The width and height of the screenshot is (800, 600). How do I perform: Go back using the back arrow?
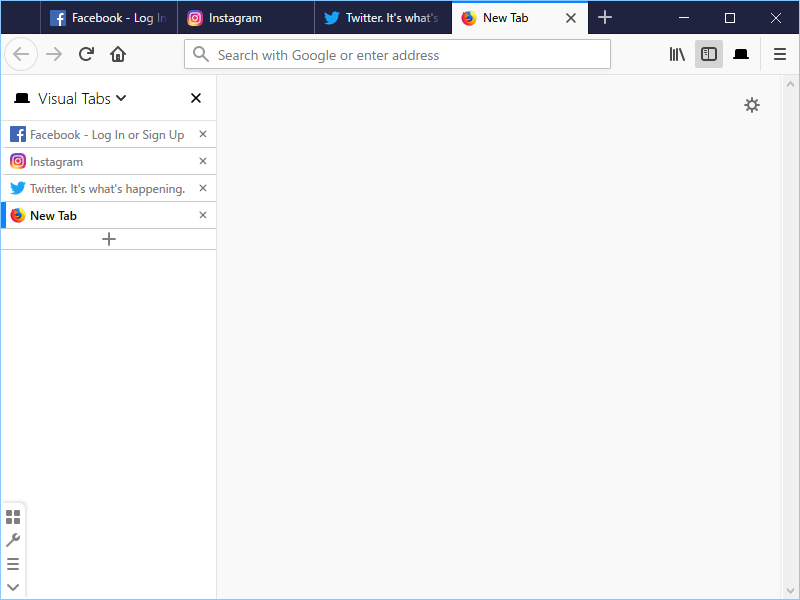point(21,54)
